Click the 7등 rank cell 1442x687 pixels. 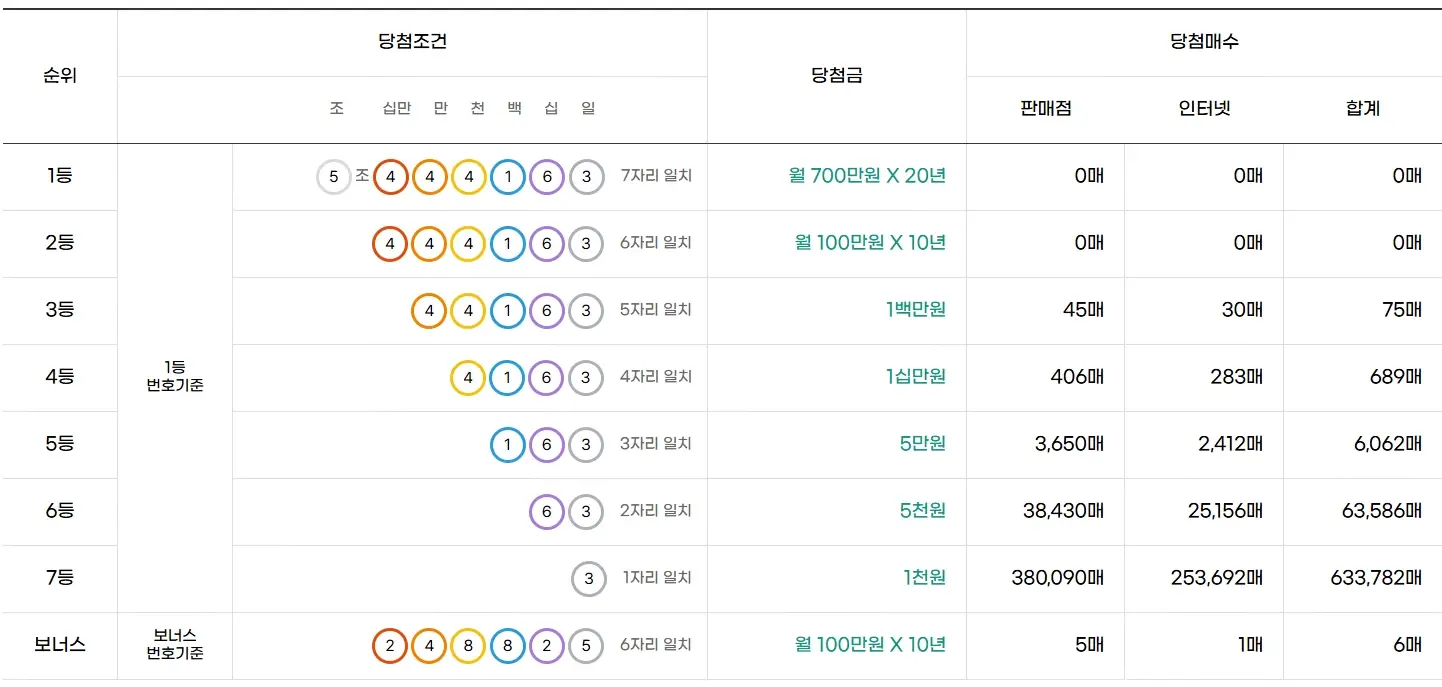click(60, 578)
